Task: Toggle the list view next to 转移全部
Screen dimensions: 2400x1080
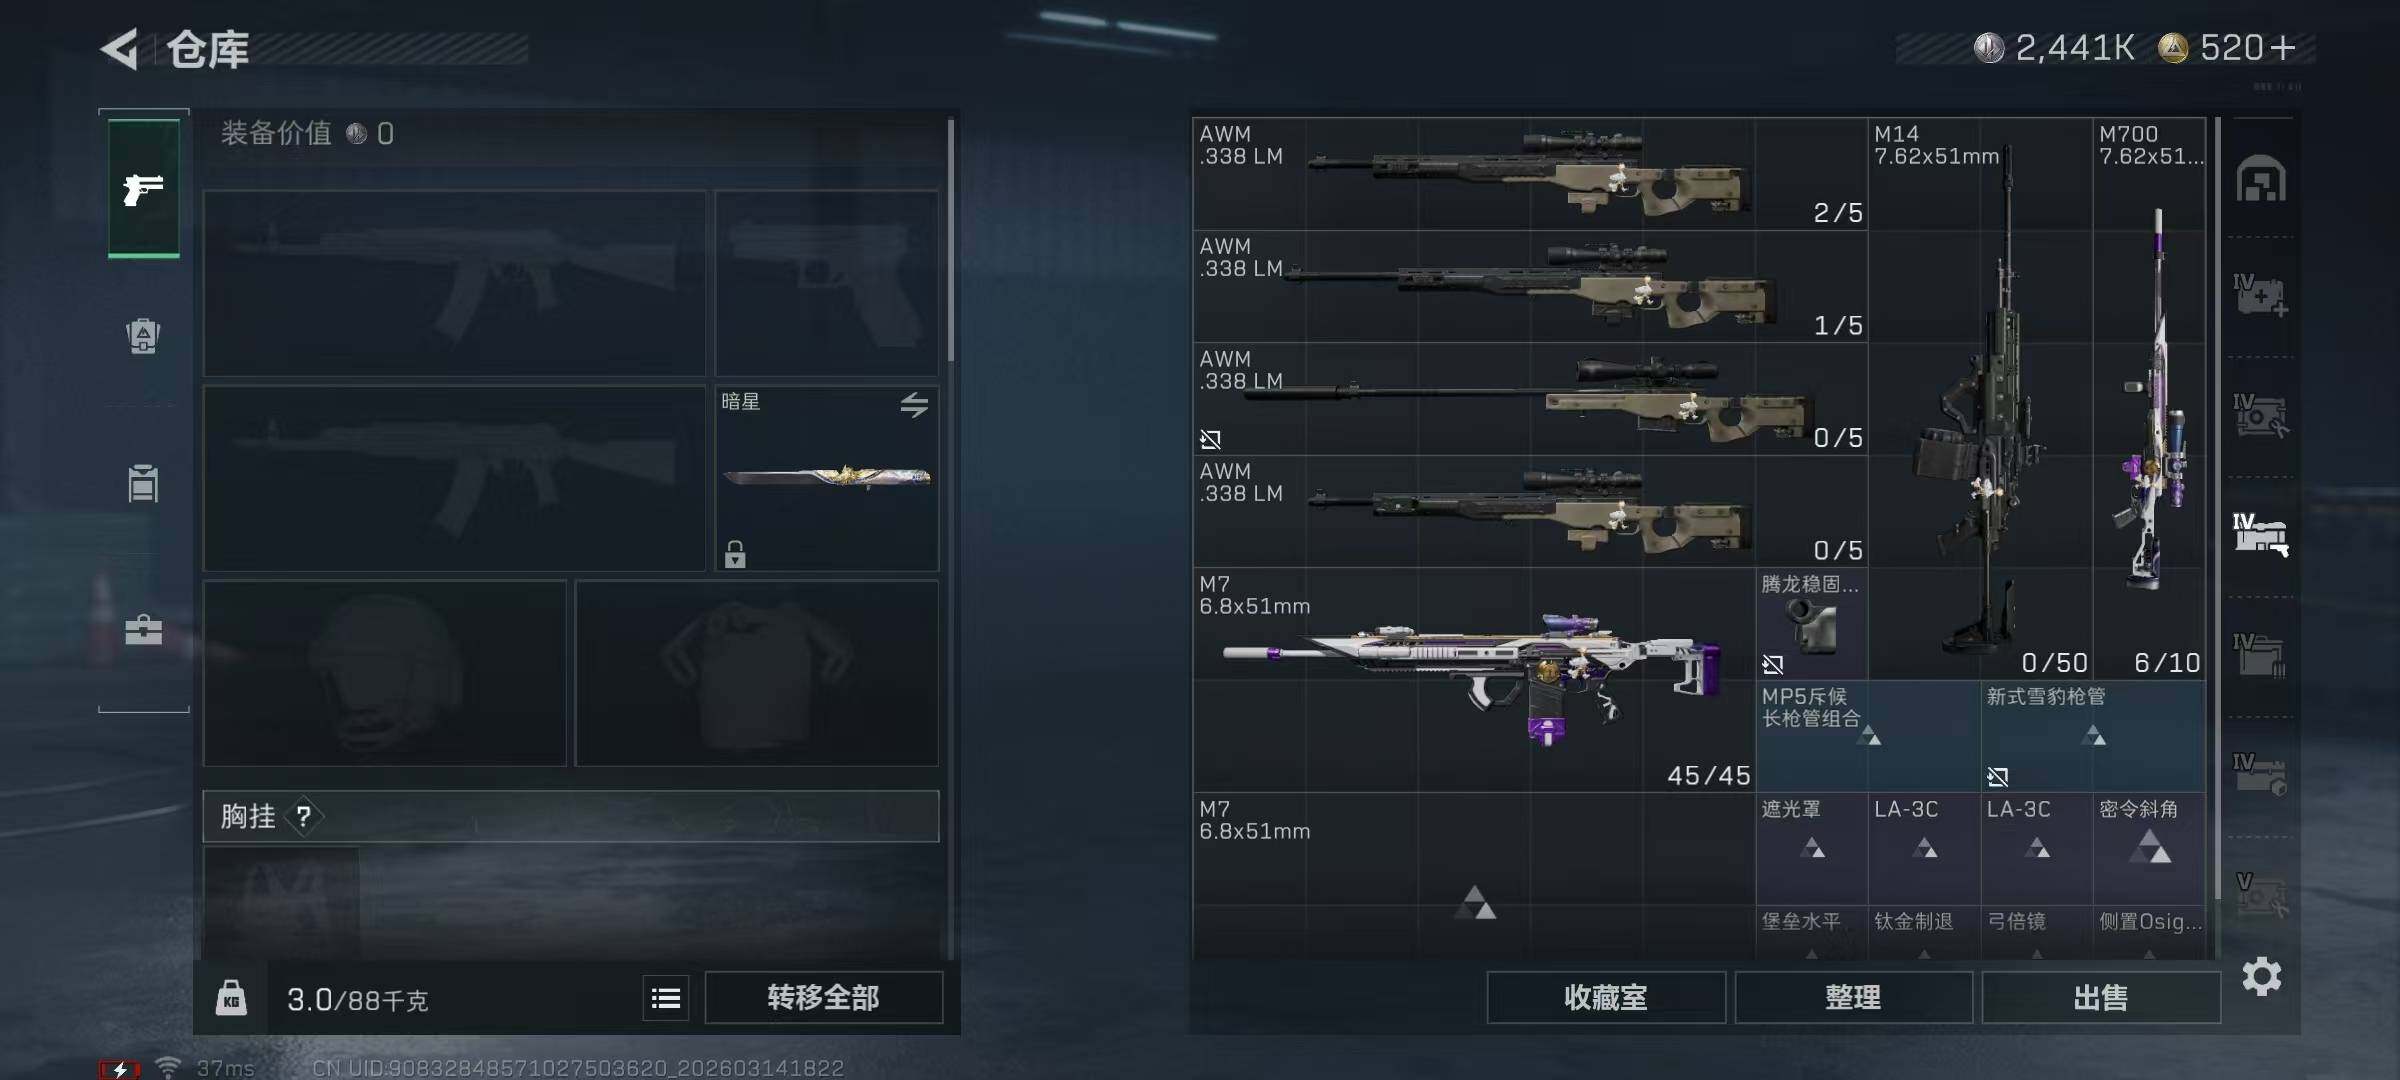Action: (x=666, y=998)
